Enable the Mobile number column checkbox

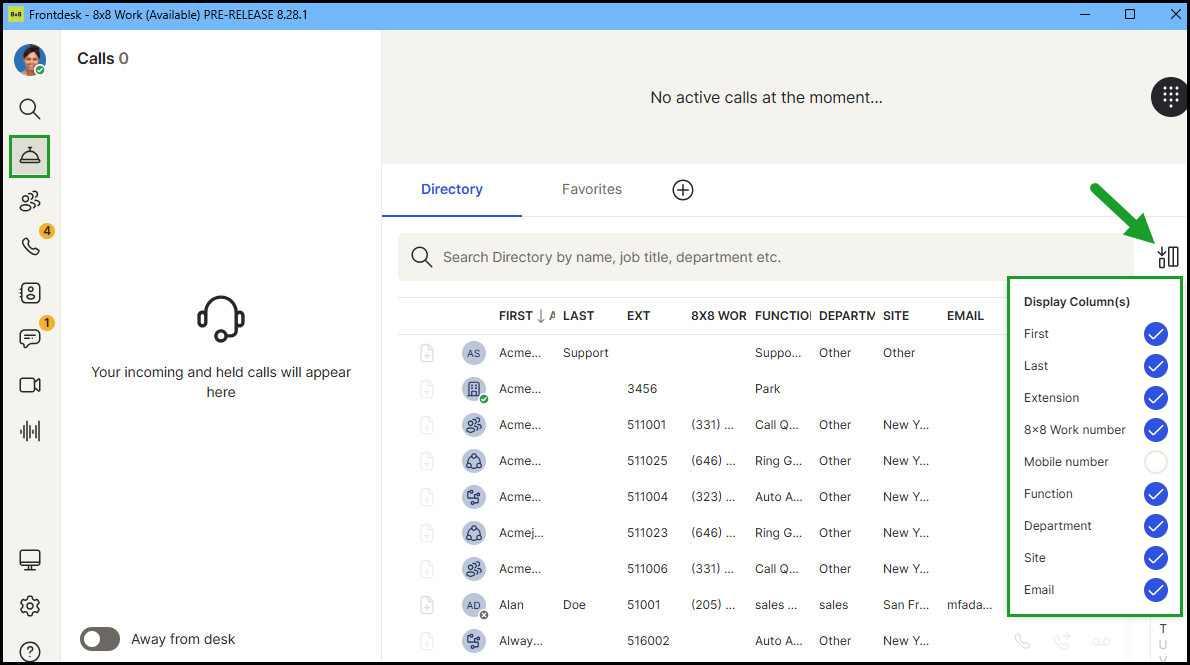(x=1155, y=462)
